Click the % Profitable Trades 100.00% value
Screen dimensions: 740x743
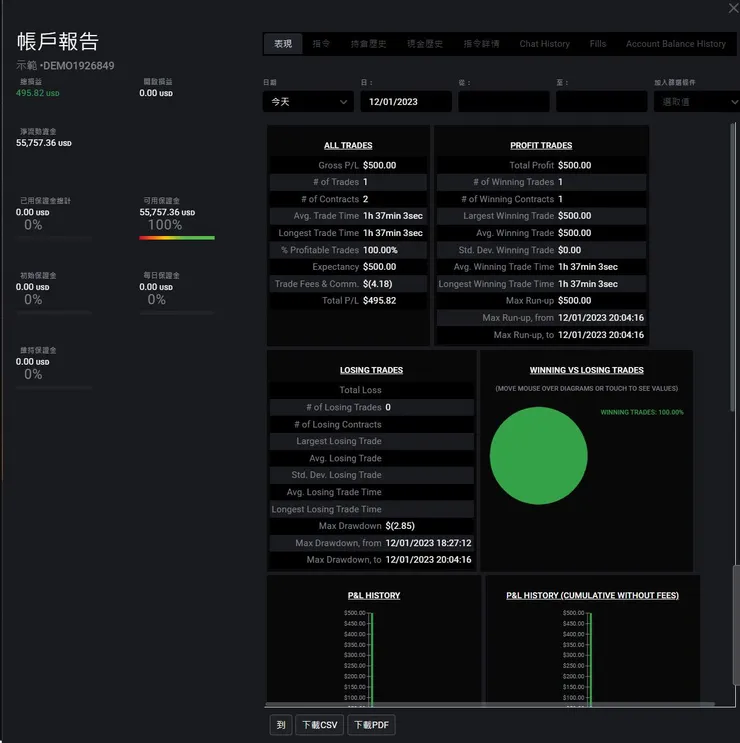coord(380,250)
